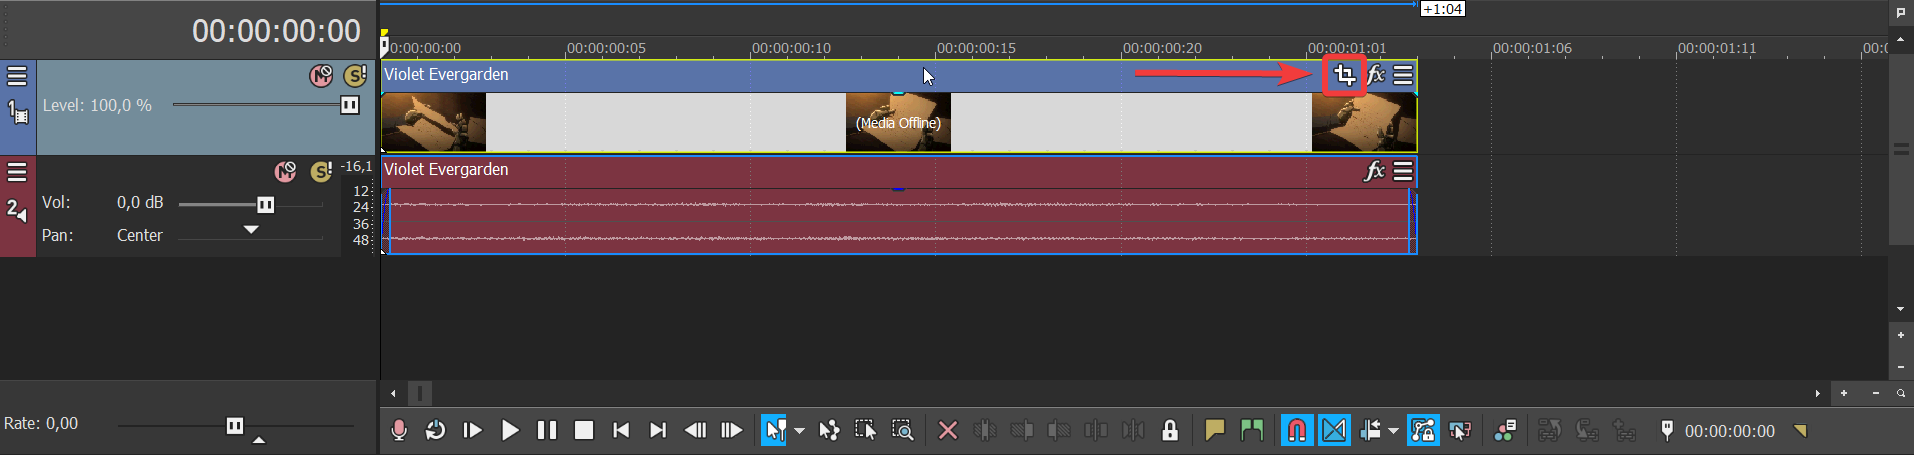Screen dimensions: 1914x455
Task: Insert Marker with yellow flag icon
Action: pos(1214,430)
